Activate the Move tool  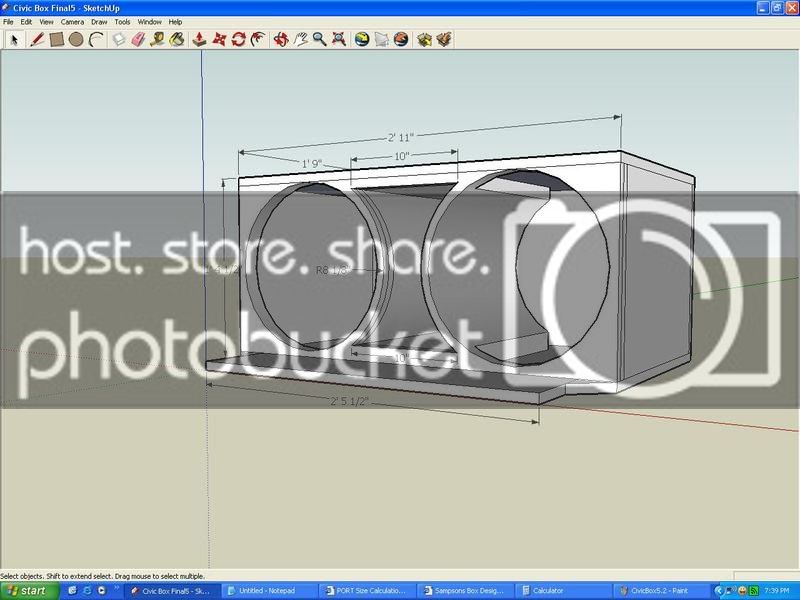(219, 39)
